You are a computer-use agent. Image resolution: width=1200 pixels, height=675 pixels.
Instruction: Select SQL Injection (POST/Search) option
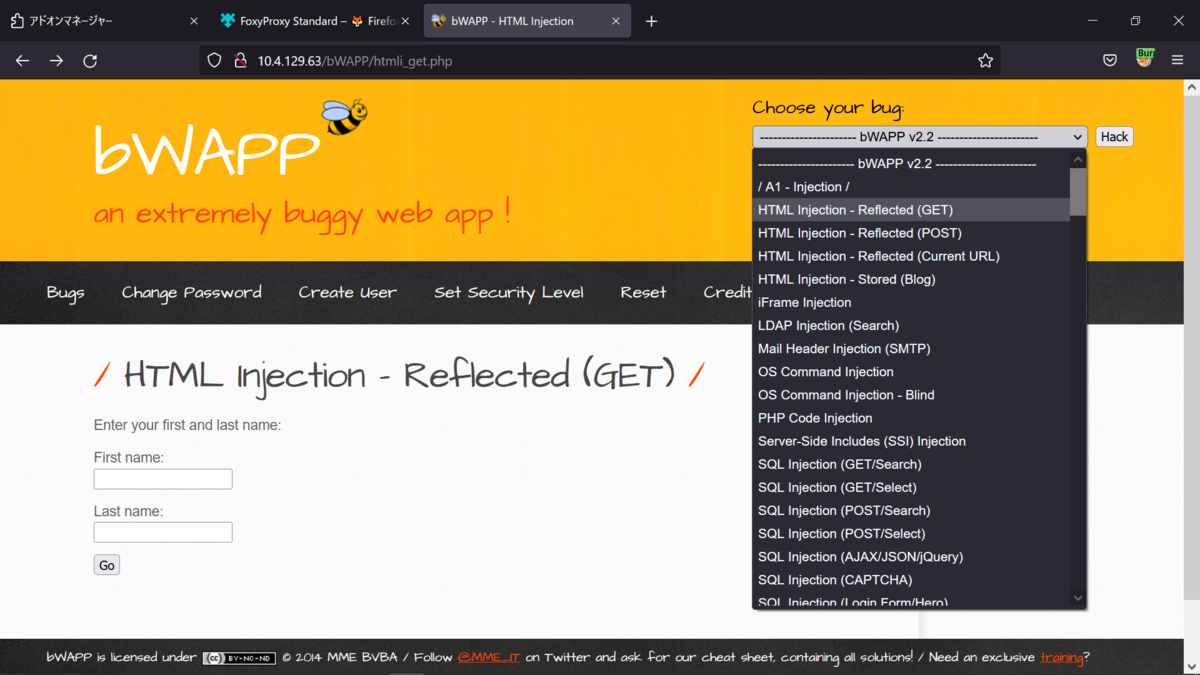coord(911,510)
